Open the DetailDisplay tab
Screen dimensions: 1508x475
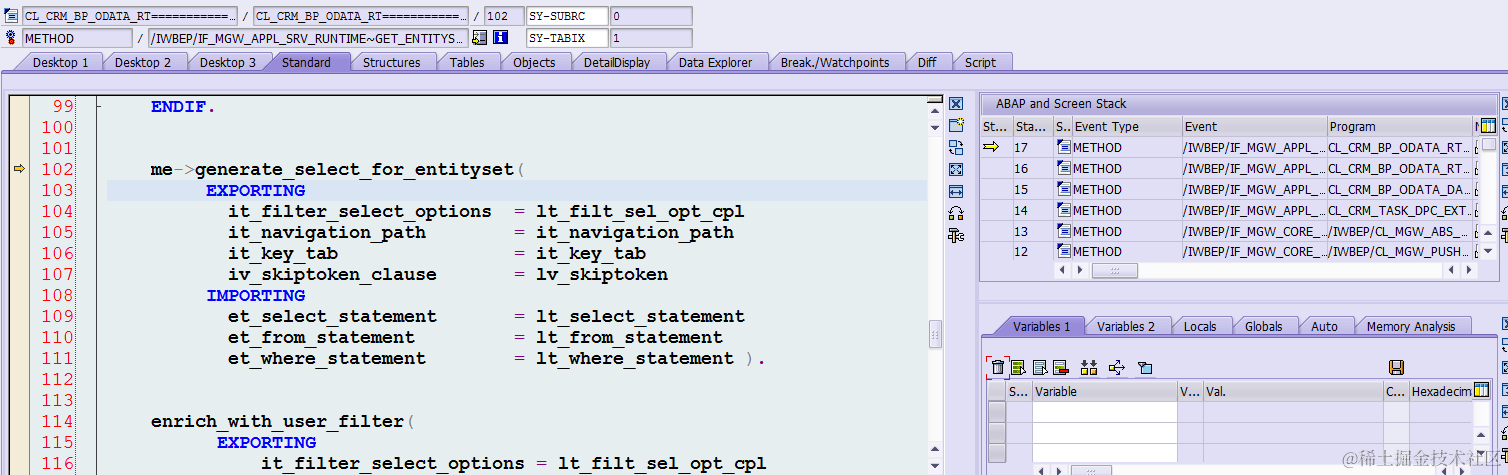[617, 62]
